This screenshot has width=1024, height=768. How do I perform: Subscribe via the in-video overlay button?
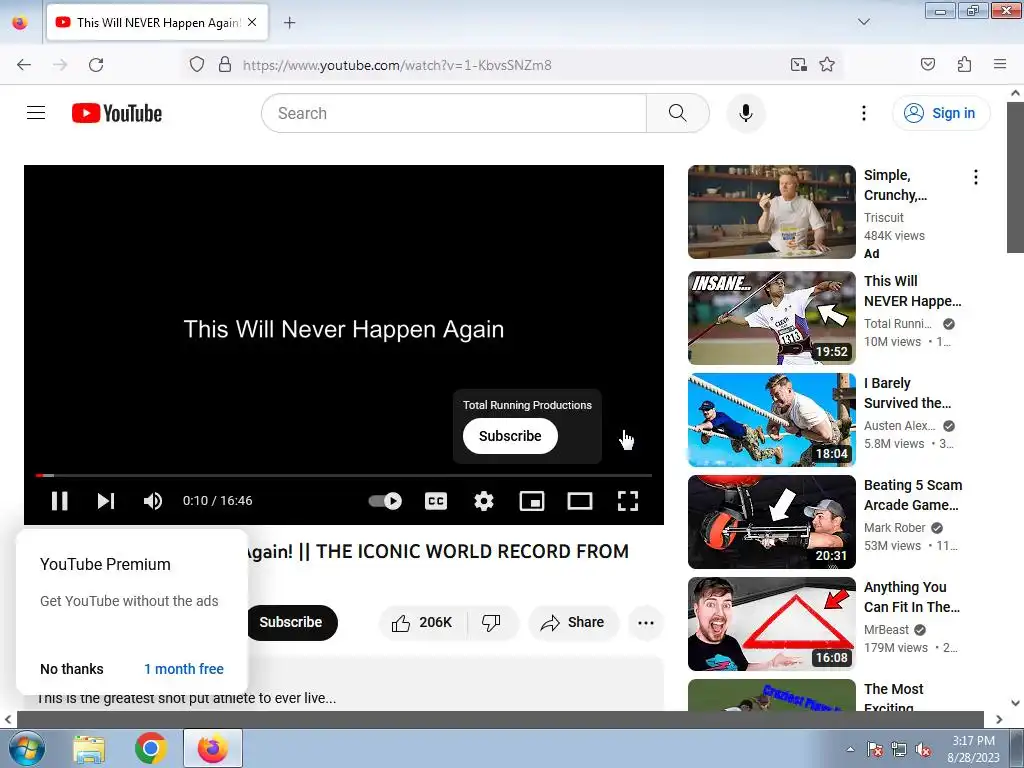coord(510,436)
